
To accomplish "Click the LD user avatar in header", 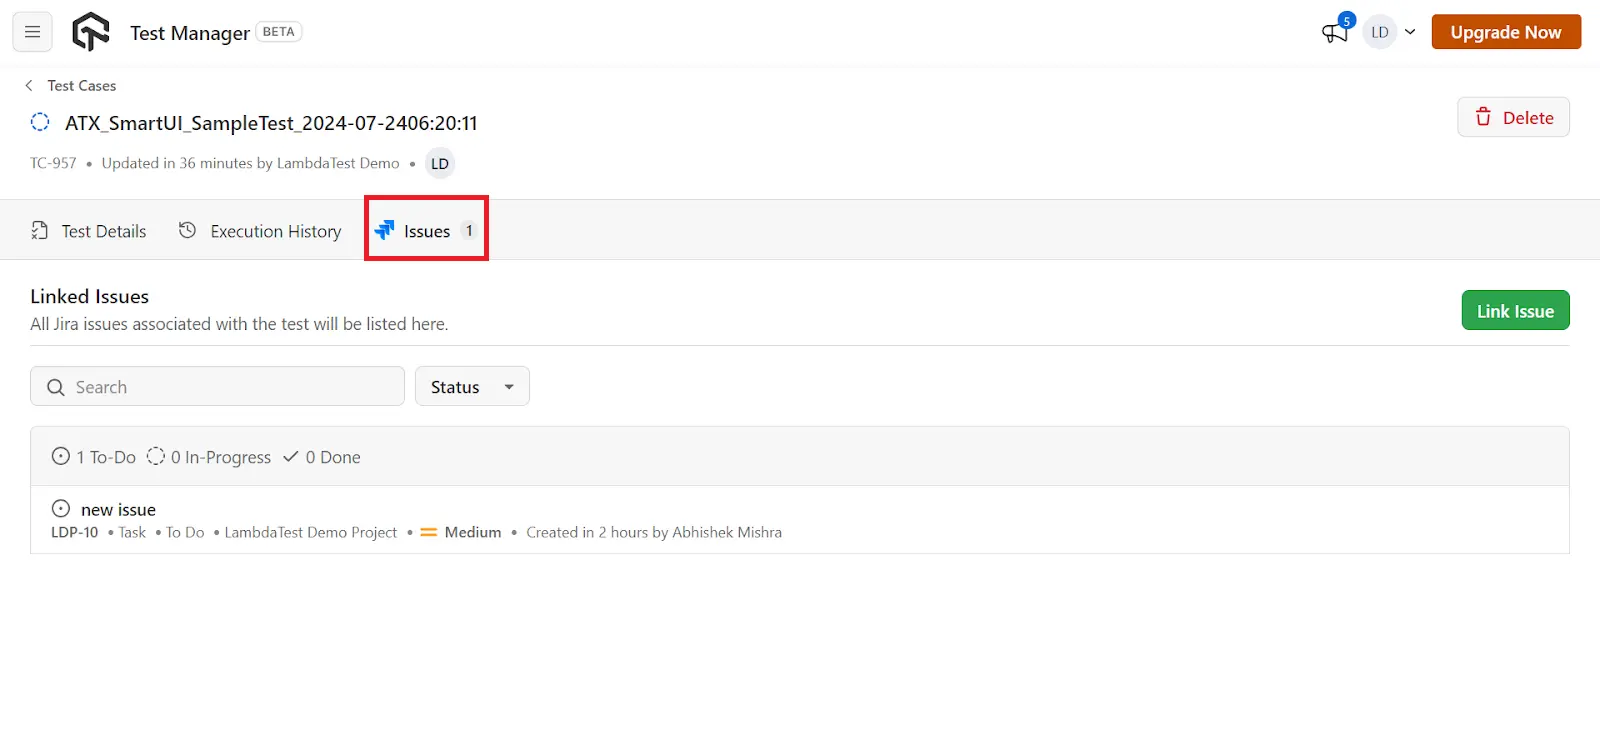I will [1379, 32].
